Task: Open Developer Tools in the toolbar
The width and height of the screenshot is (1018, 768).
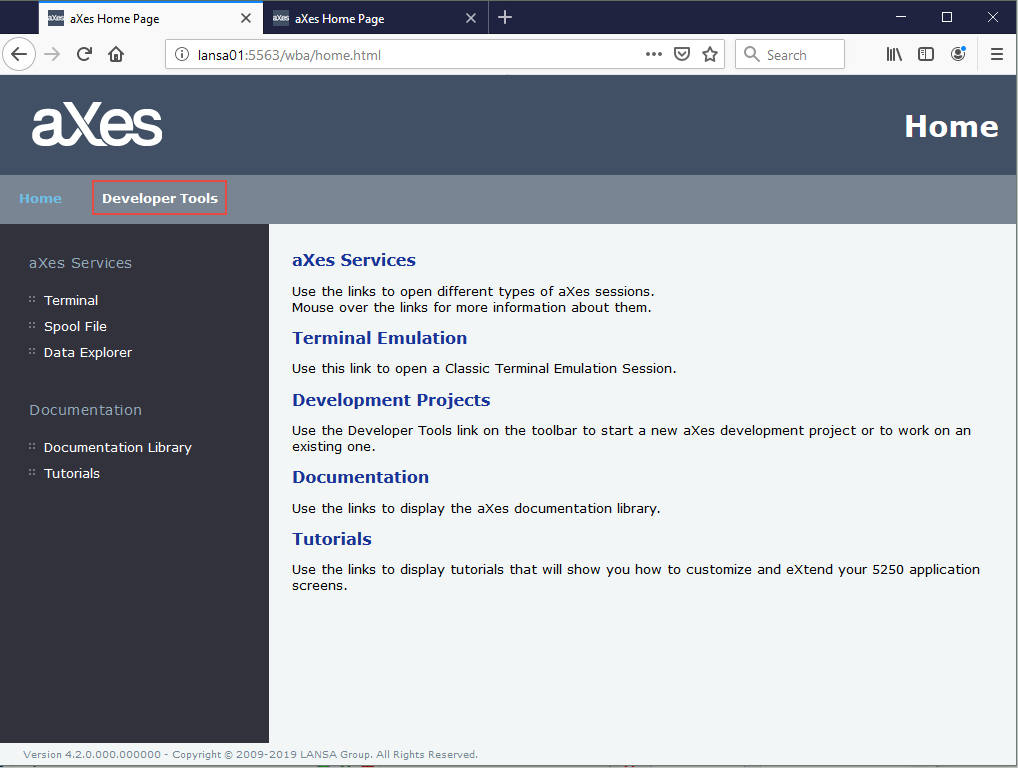Action: click(160, 198)
